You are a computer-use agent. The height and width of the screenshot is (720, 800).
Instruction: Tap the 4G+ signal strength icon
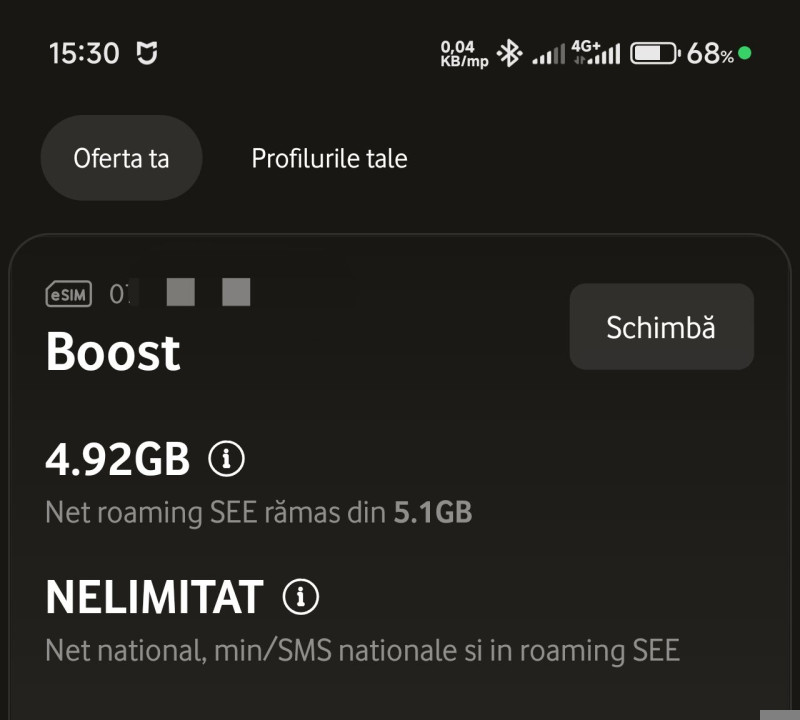(595, 53)
